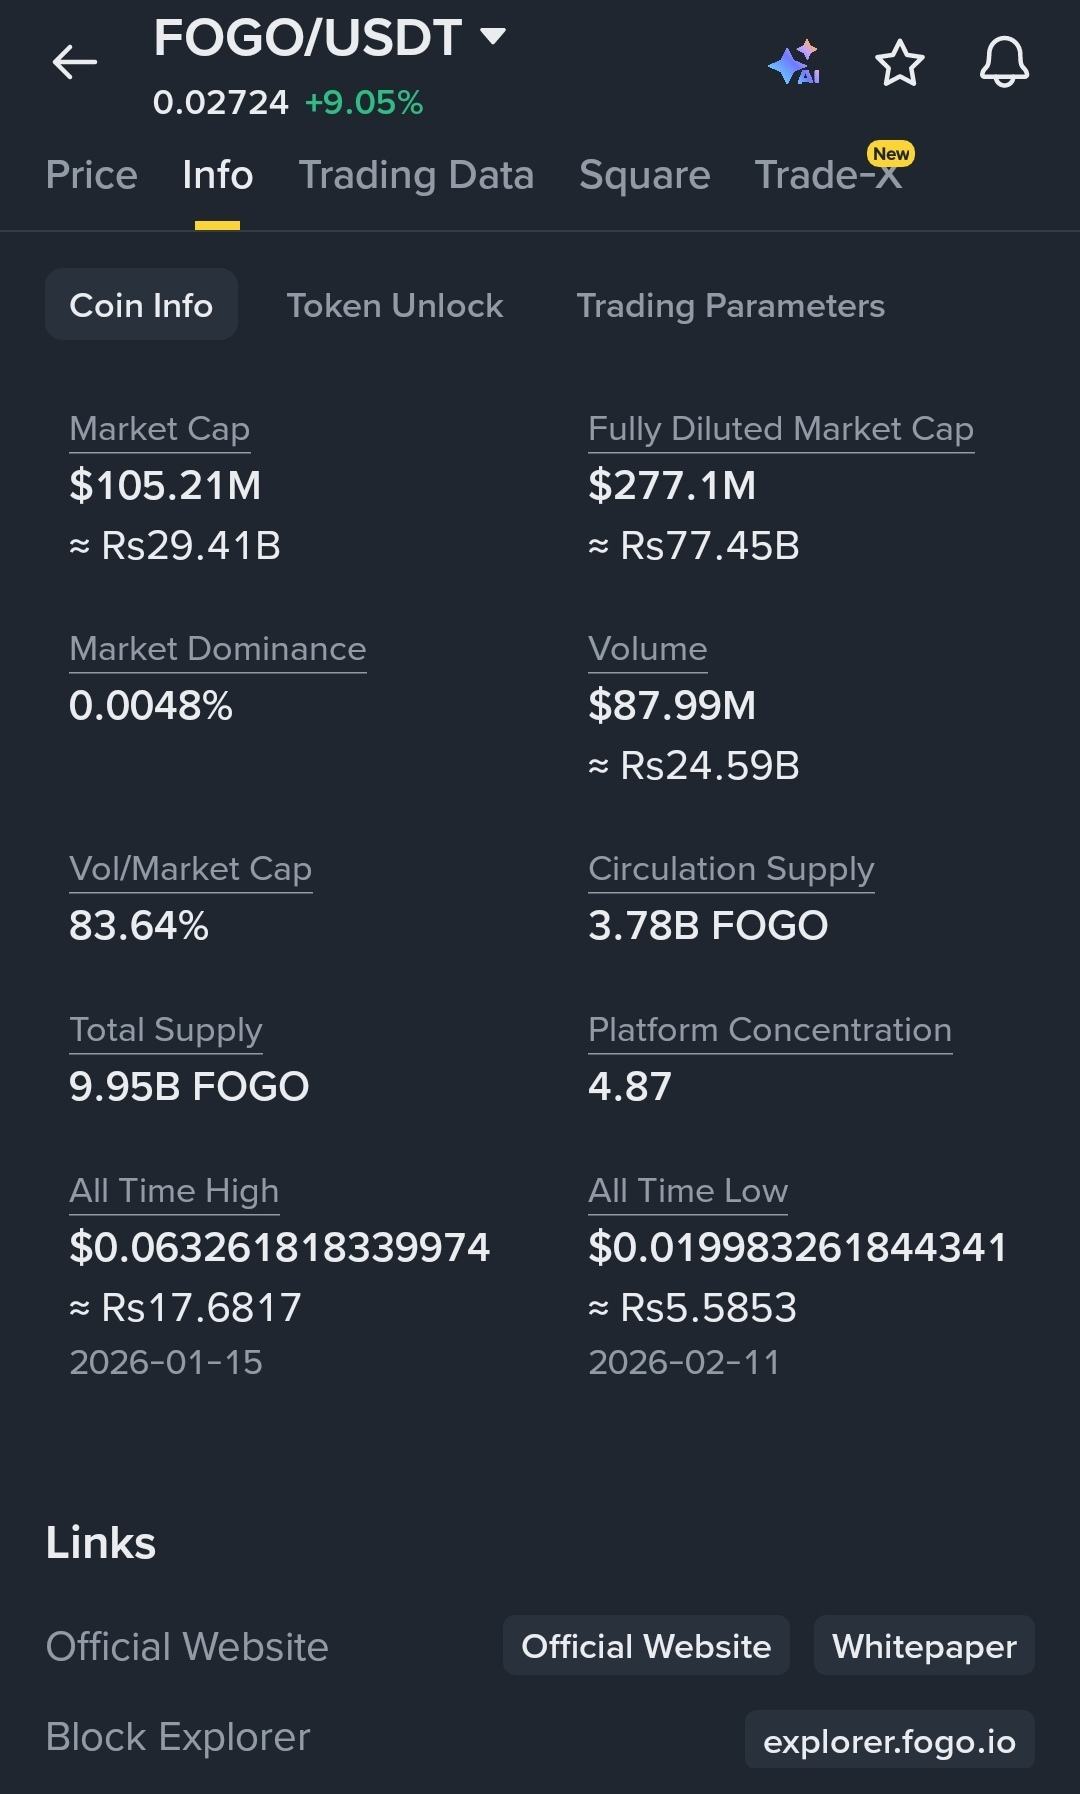Open explorer.fogo.io block explorer link
The image size is (1080, 1794).
tap(889, 1741)
